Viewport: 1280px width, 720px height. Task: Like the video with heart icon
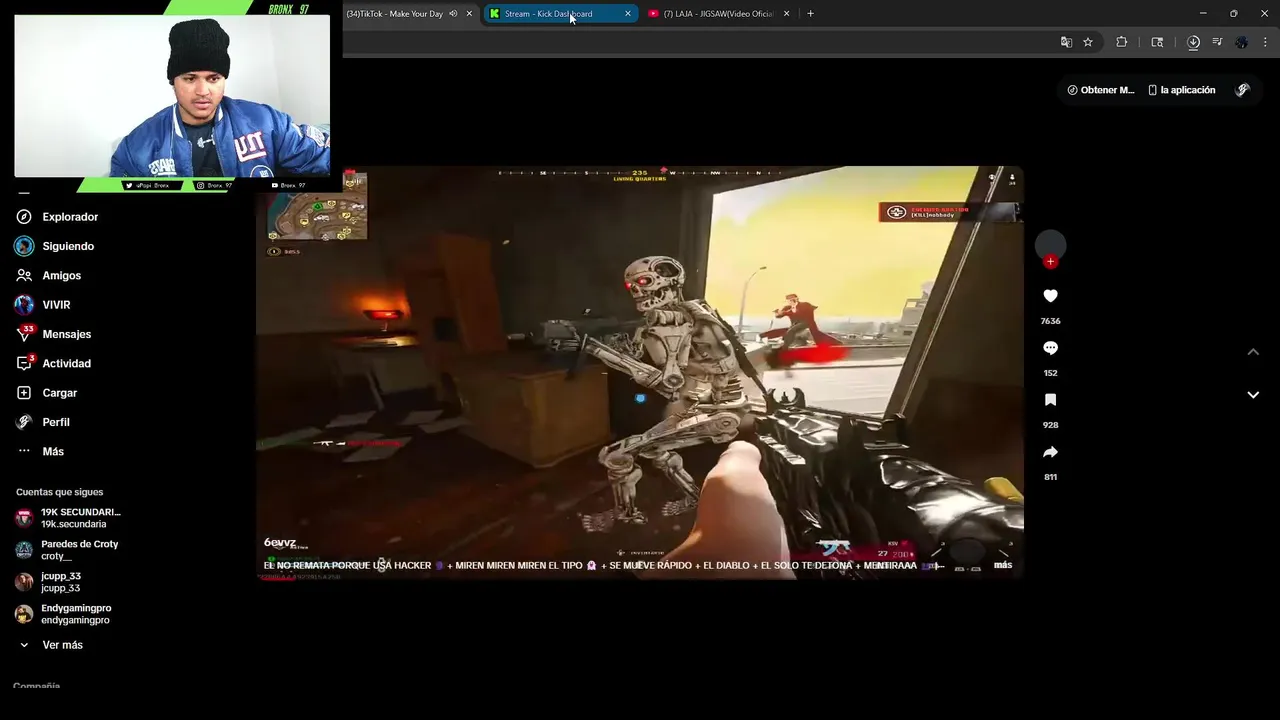click(1050, 296)
